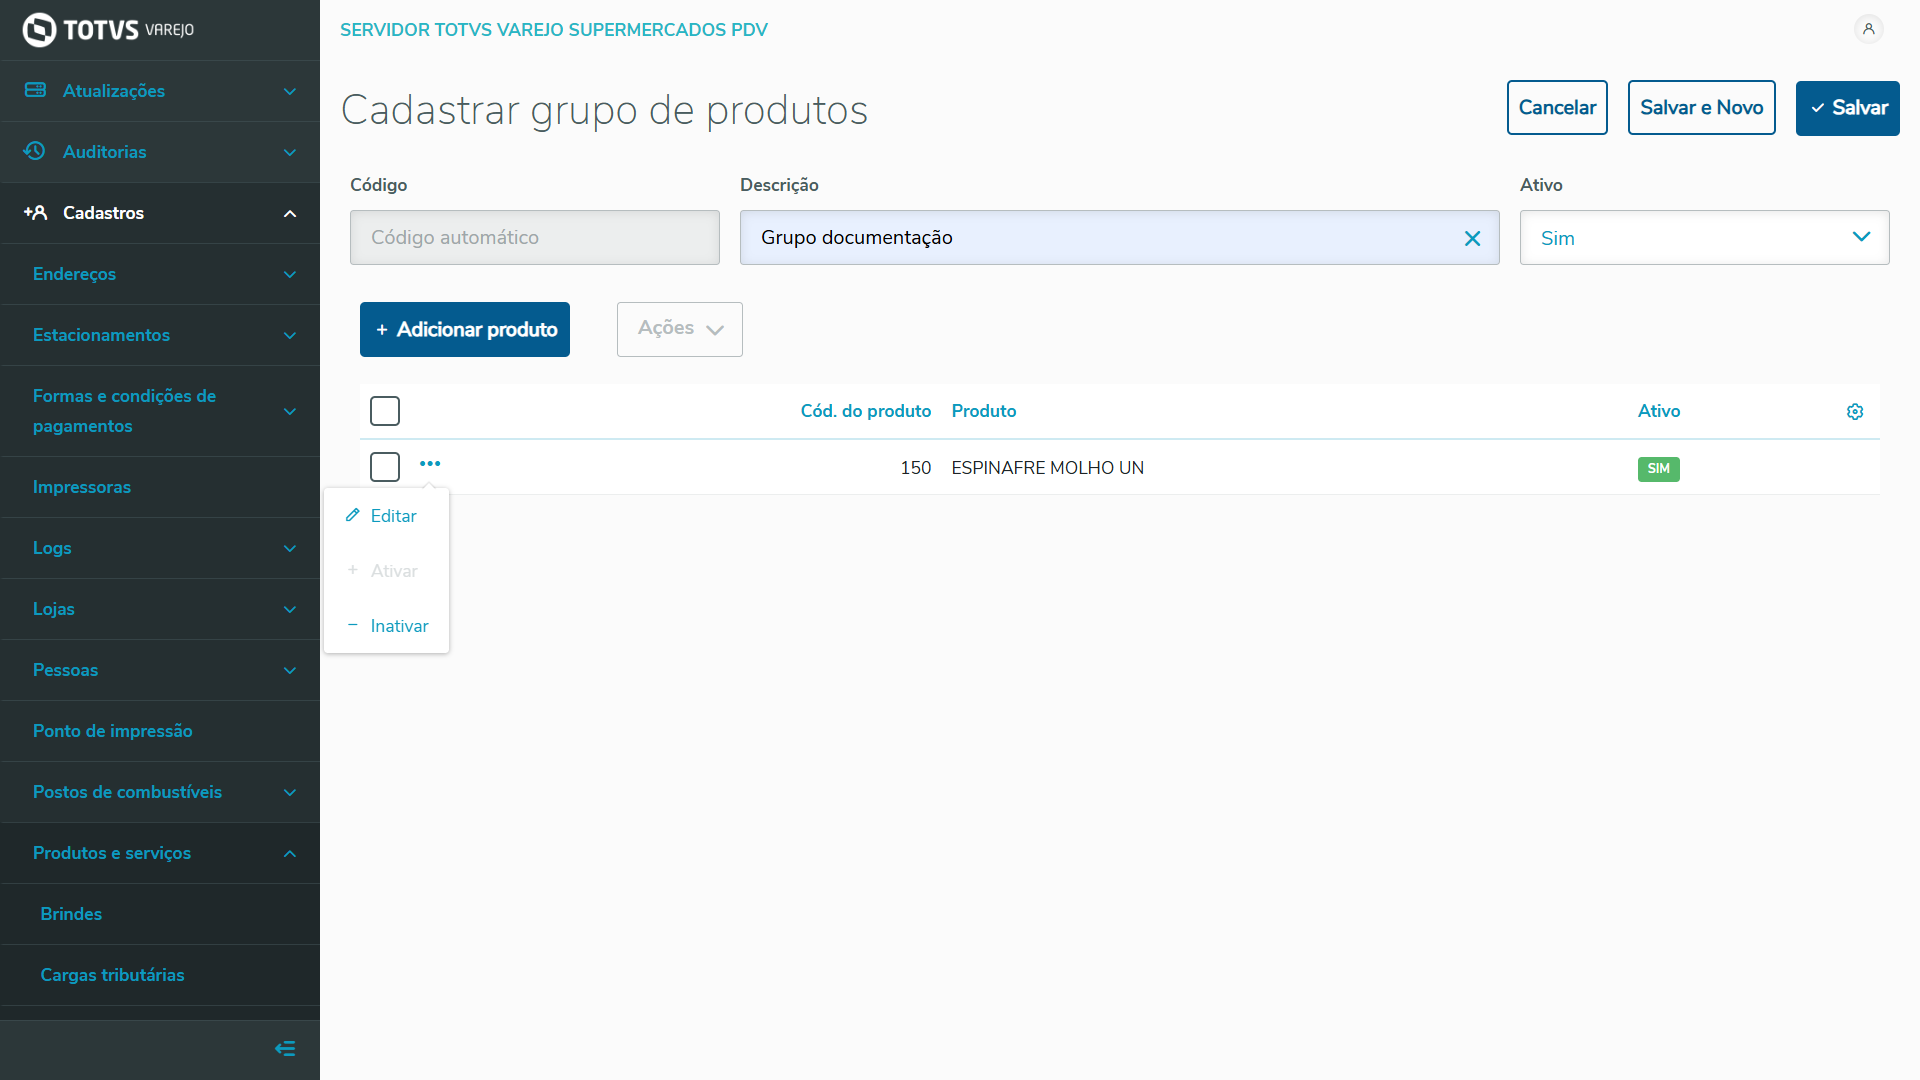Click the Auditorias history clock icon

(x=35, y=151)
